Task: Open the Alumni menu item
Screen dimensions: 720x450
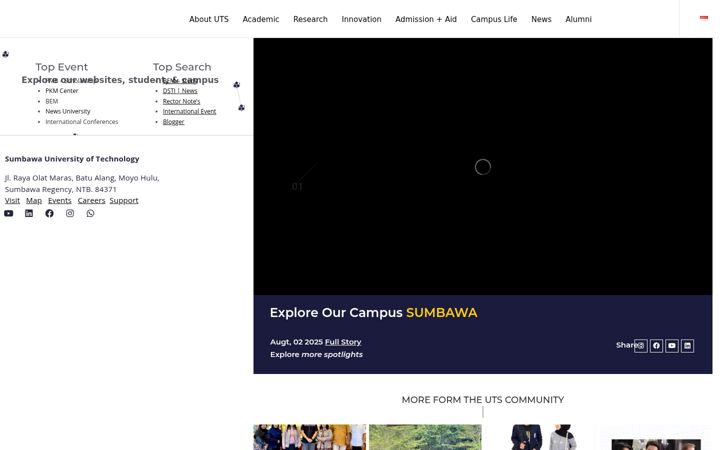Action: pyautogui.click(x=578, y=19)
